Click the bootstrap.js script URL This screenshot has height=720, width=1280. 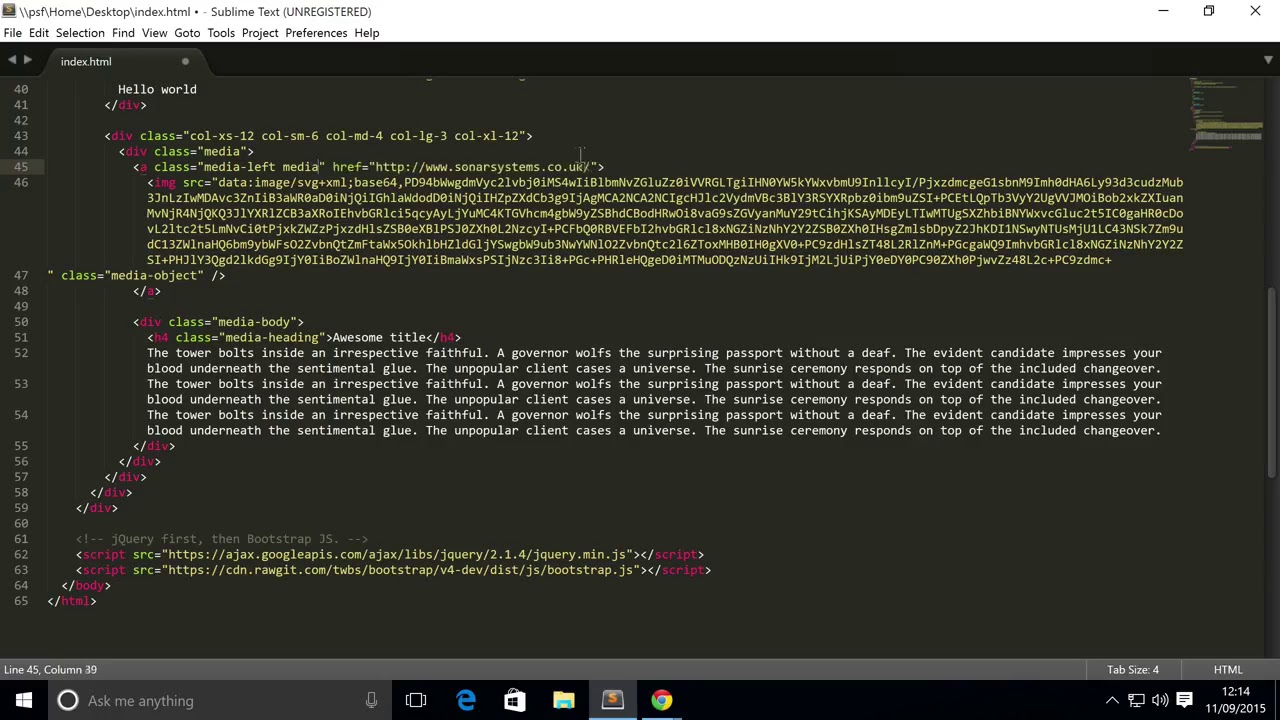(403, 570)
